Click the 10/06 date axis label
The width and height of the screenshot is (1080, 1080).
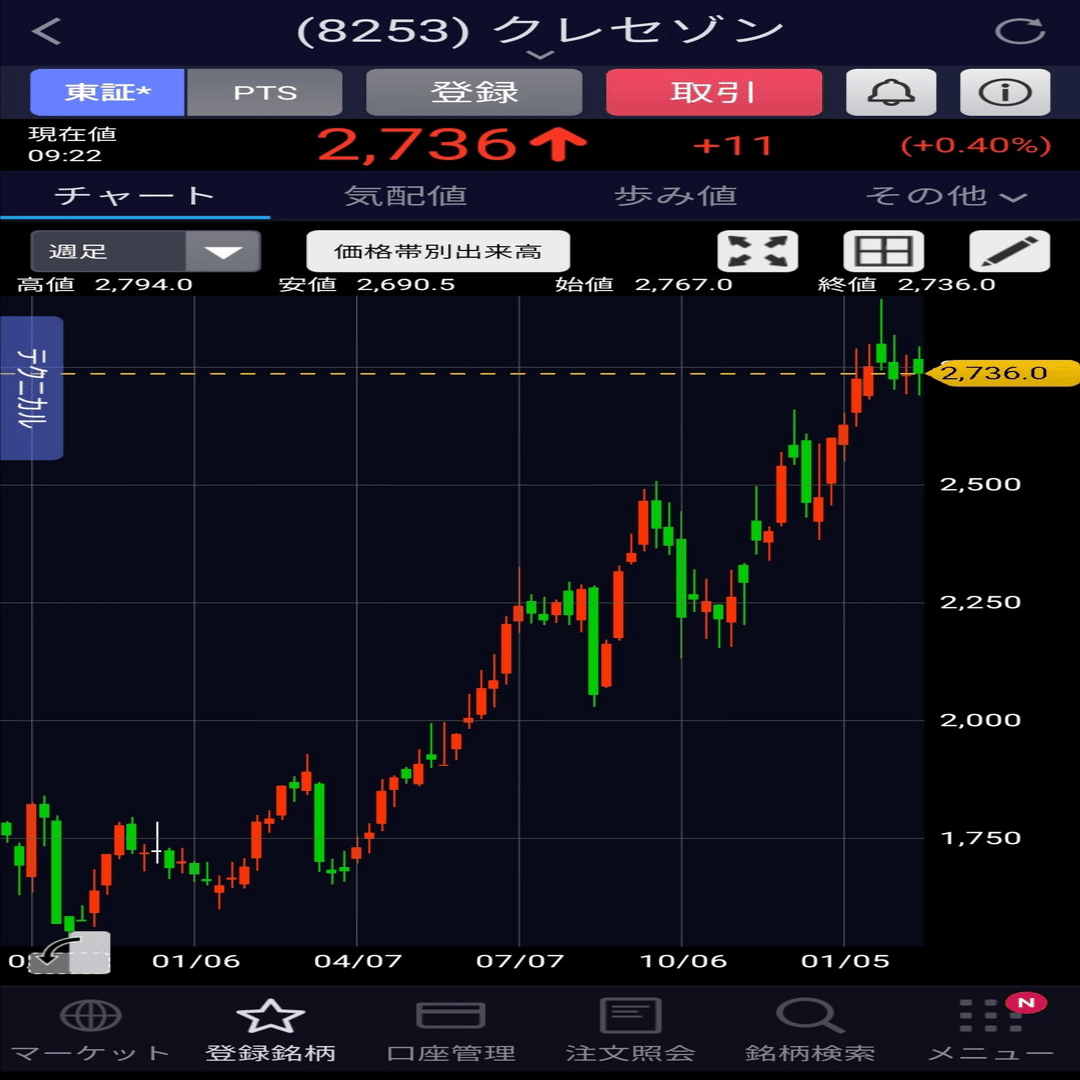pyautogui.click(x=683, y=961)
